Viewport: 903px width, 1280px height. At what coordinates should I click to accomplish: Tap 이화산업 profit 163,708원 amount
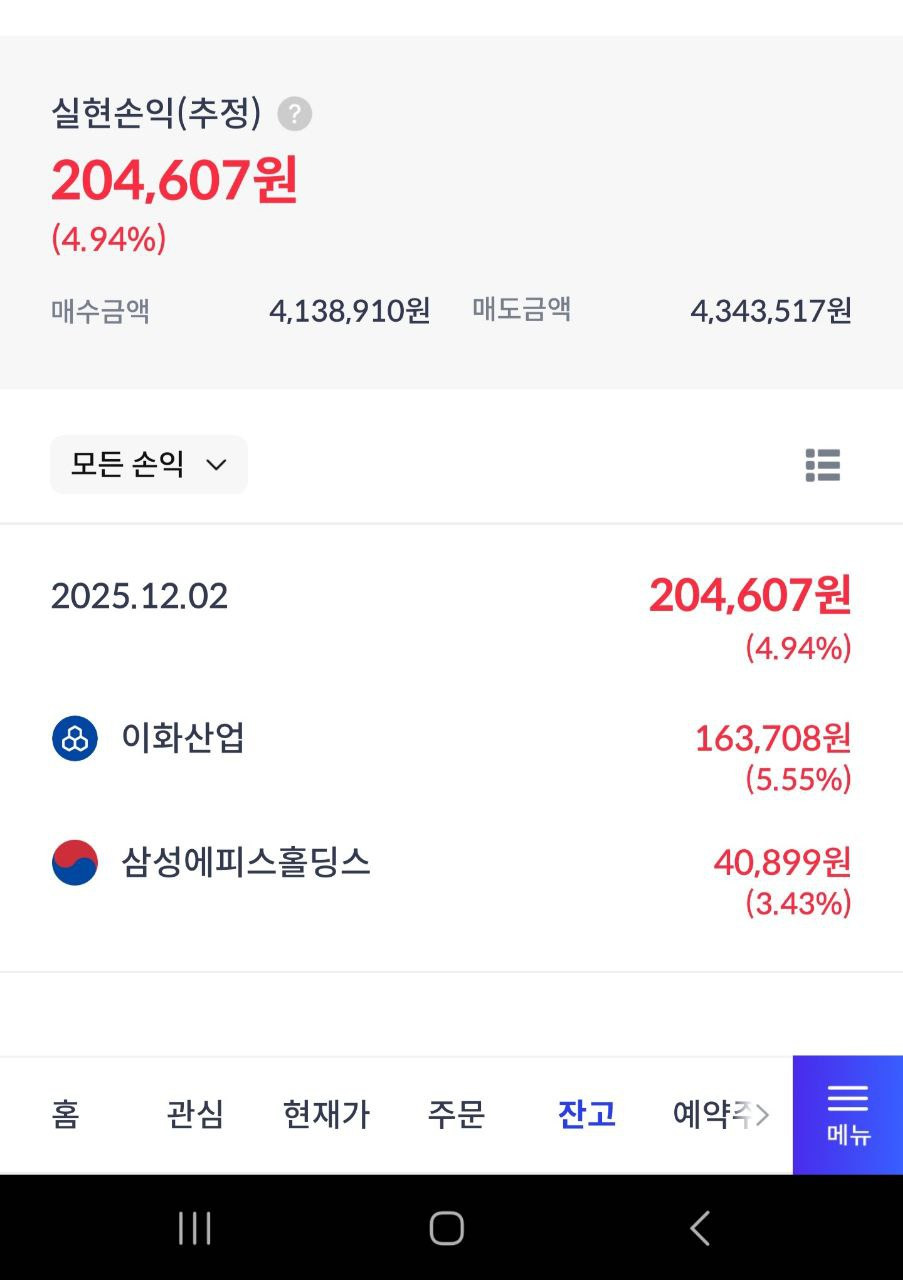pos(772,739)
